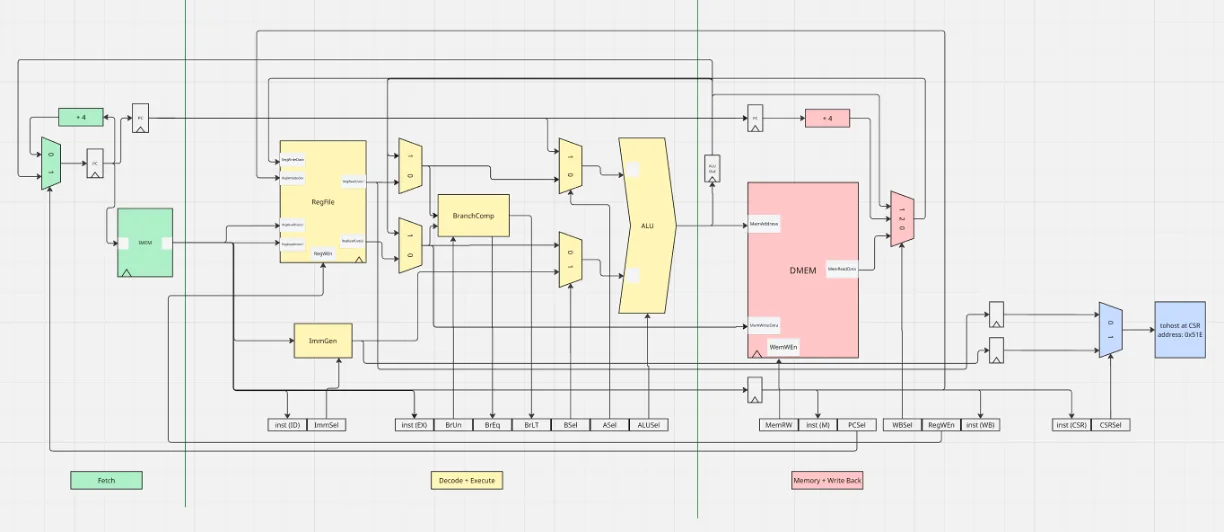Click the MemRW control signal cell

(779, 425)
